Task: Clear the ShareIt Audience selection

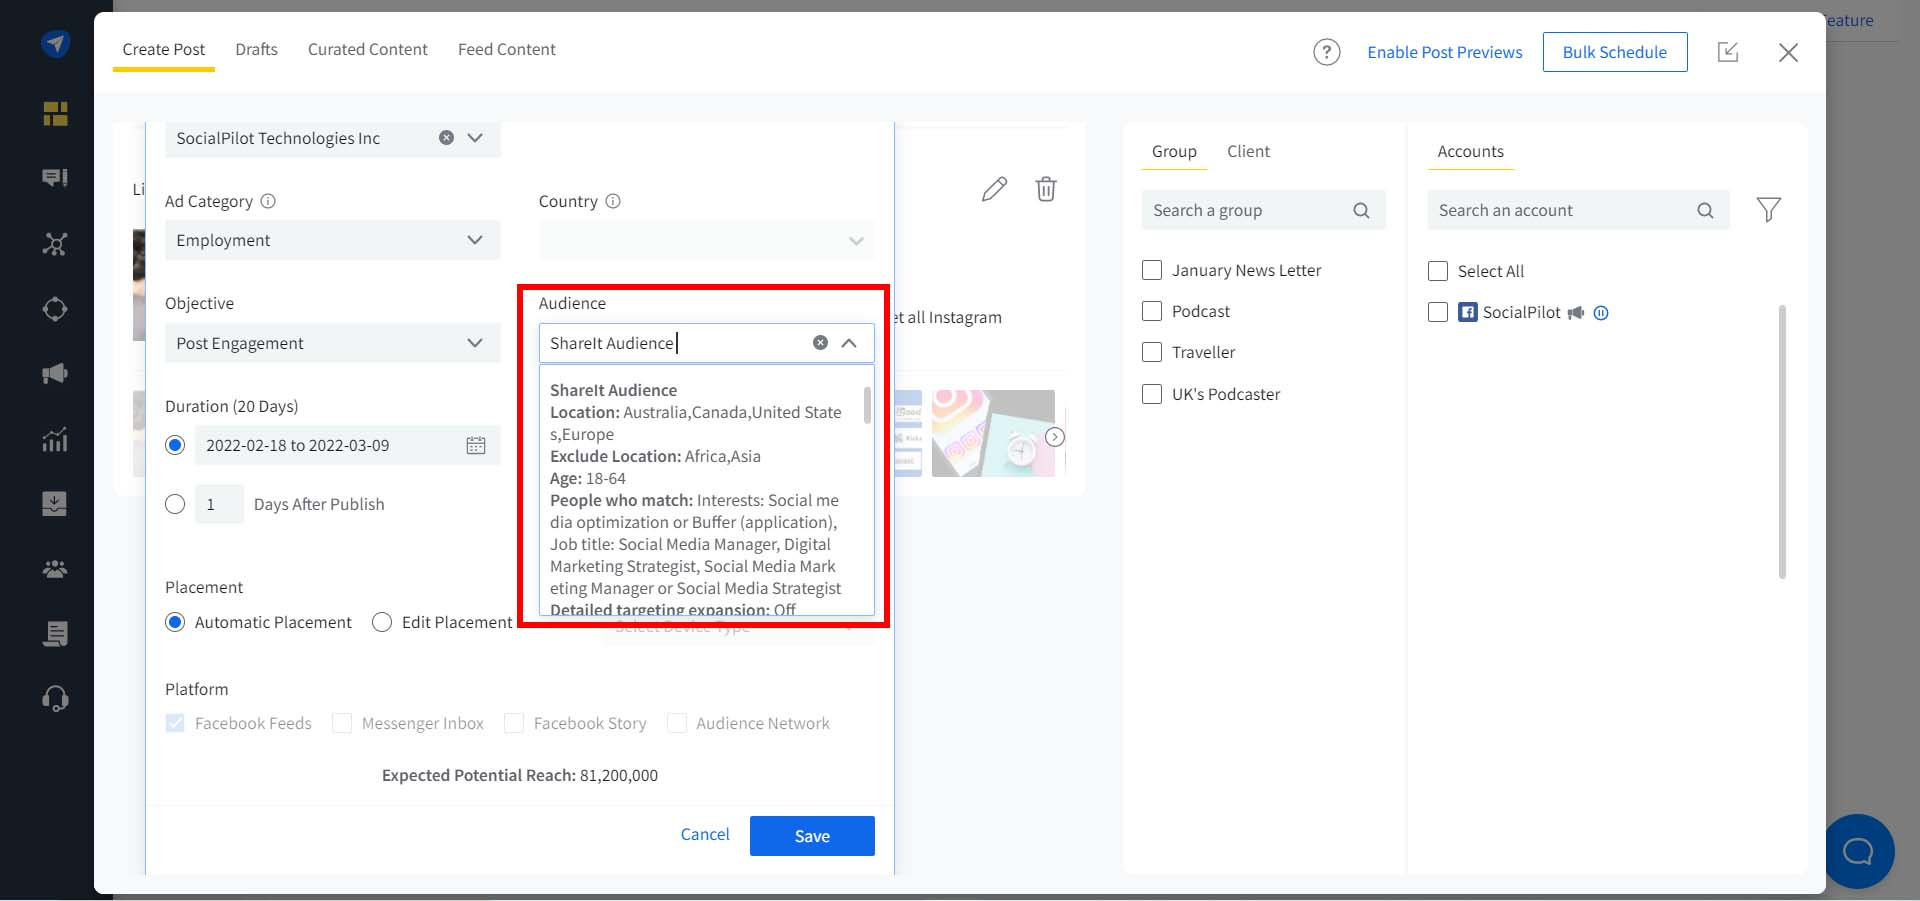Action: pyautogui.click(x=820, y=343)
